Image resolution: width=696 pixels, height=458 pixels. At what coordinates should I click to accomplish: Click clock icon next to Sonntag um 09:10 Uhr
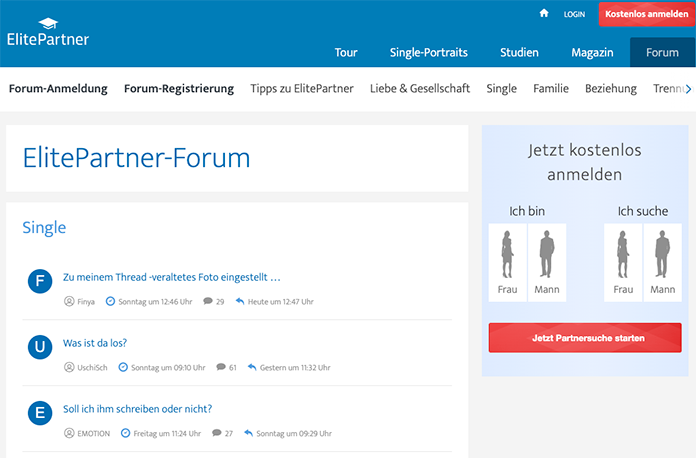tap(123, 367)
